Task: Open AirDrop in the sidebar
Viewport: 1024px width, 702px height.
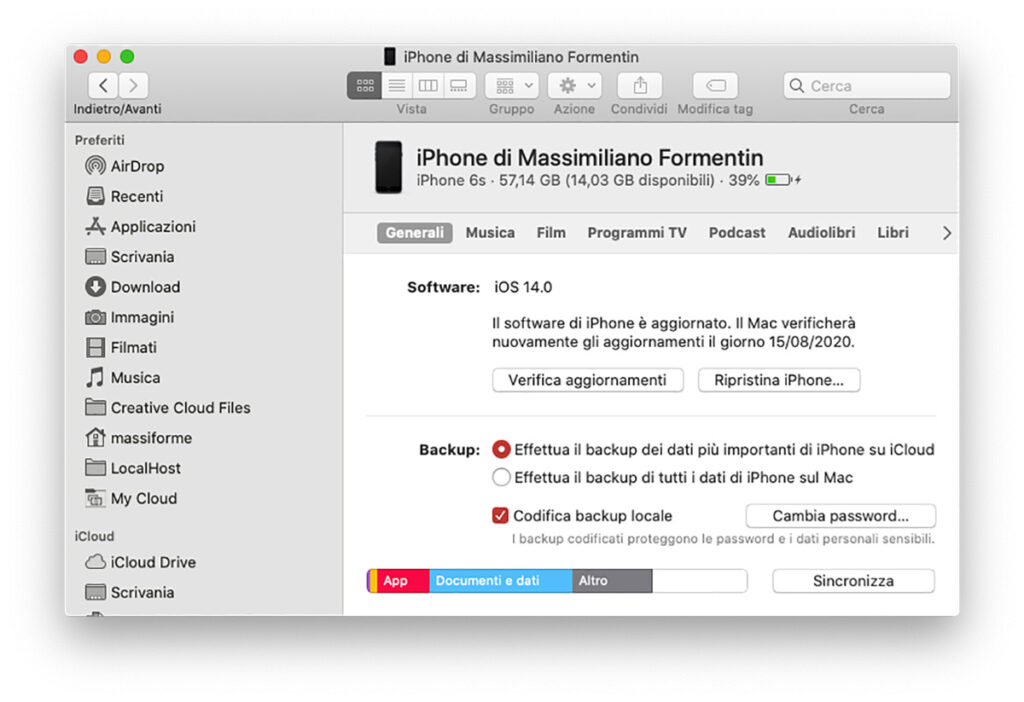Action: pyautogui.click(x=125, y=166)
